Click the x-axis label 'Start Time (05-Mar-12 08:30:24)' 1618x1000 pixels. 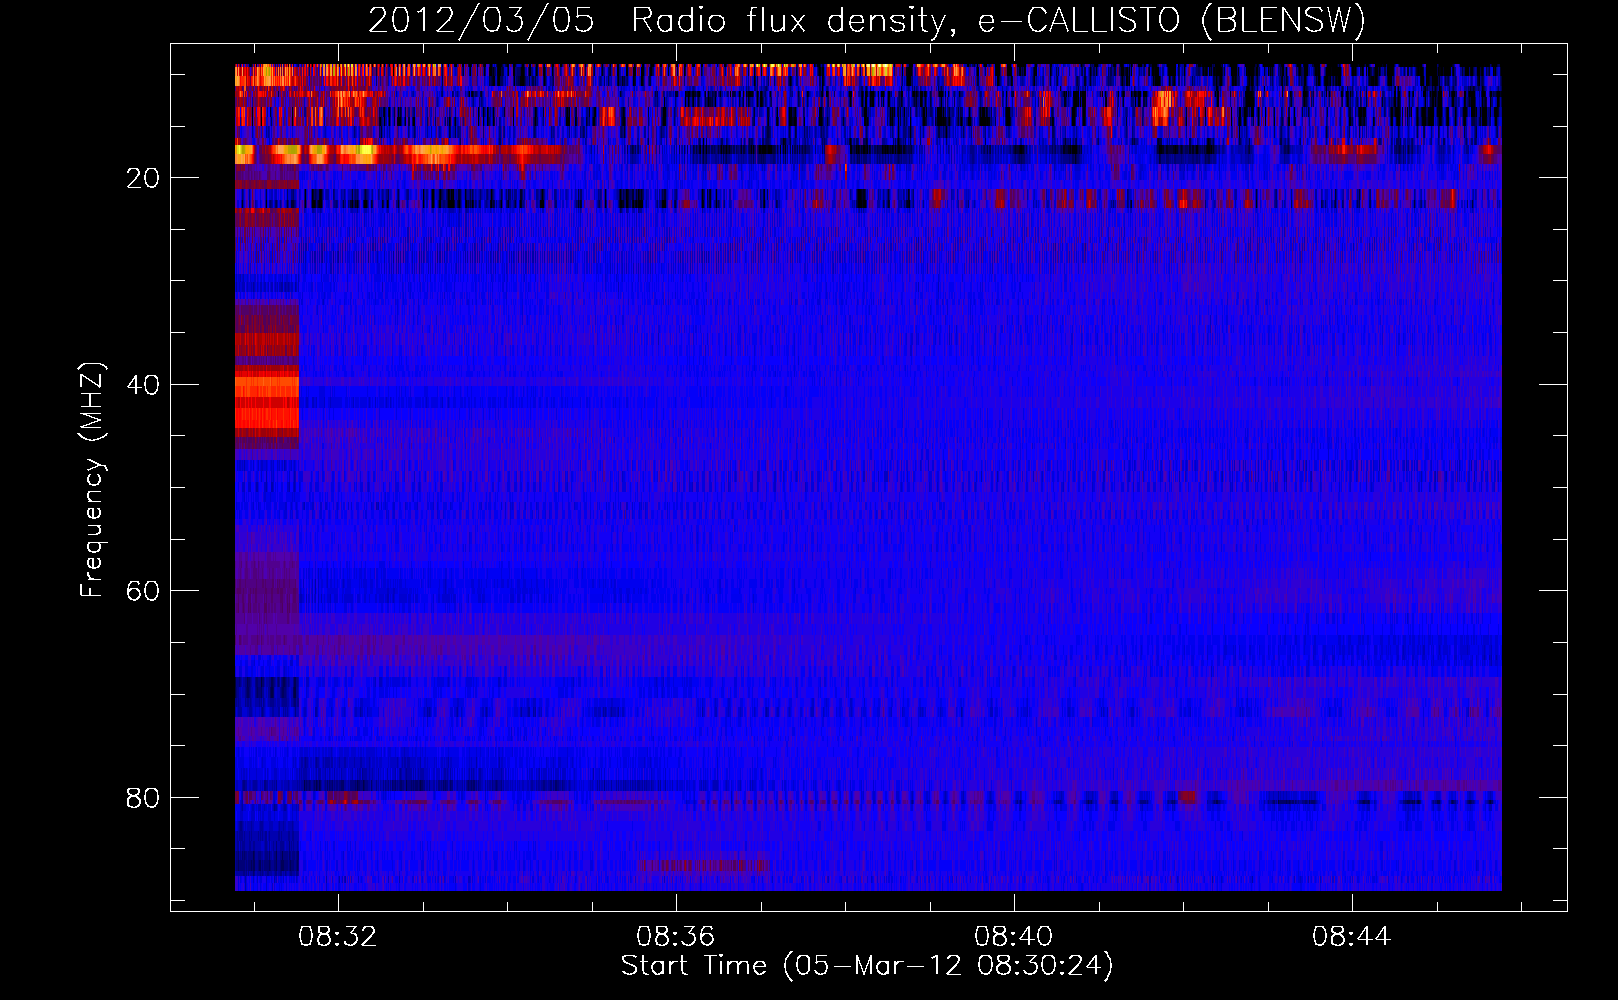(x=867, y=966)
